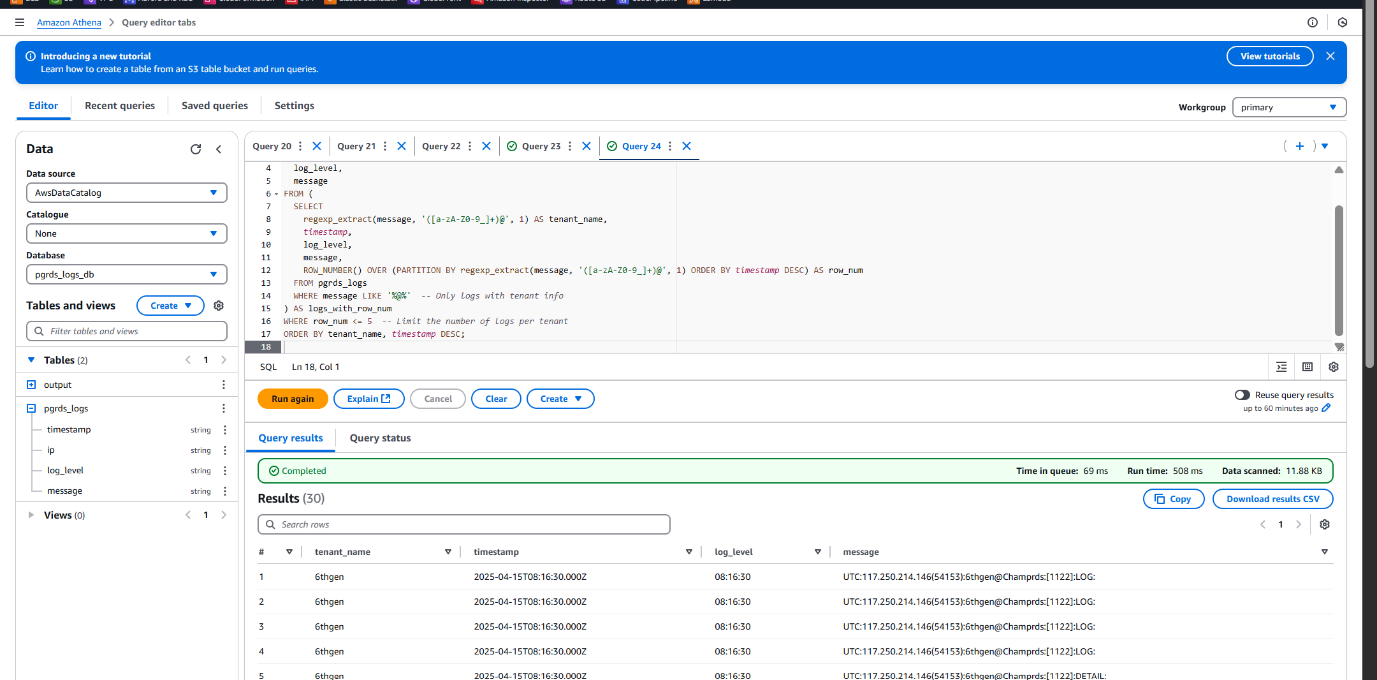
Task: Switch to Saved queries tab
Action: [x=215, y=106]
